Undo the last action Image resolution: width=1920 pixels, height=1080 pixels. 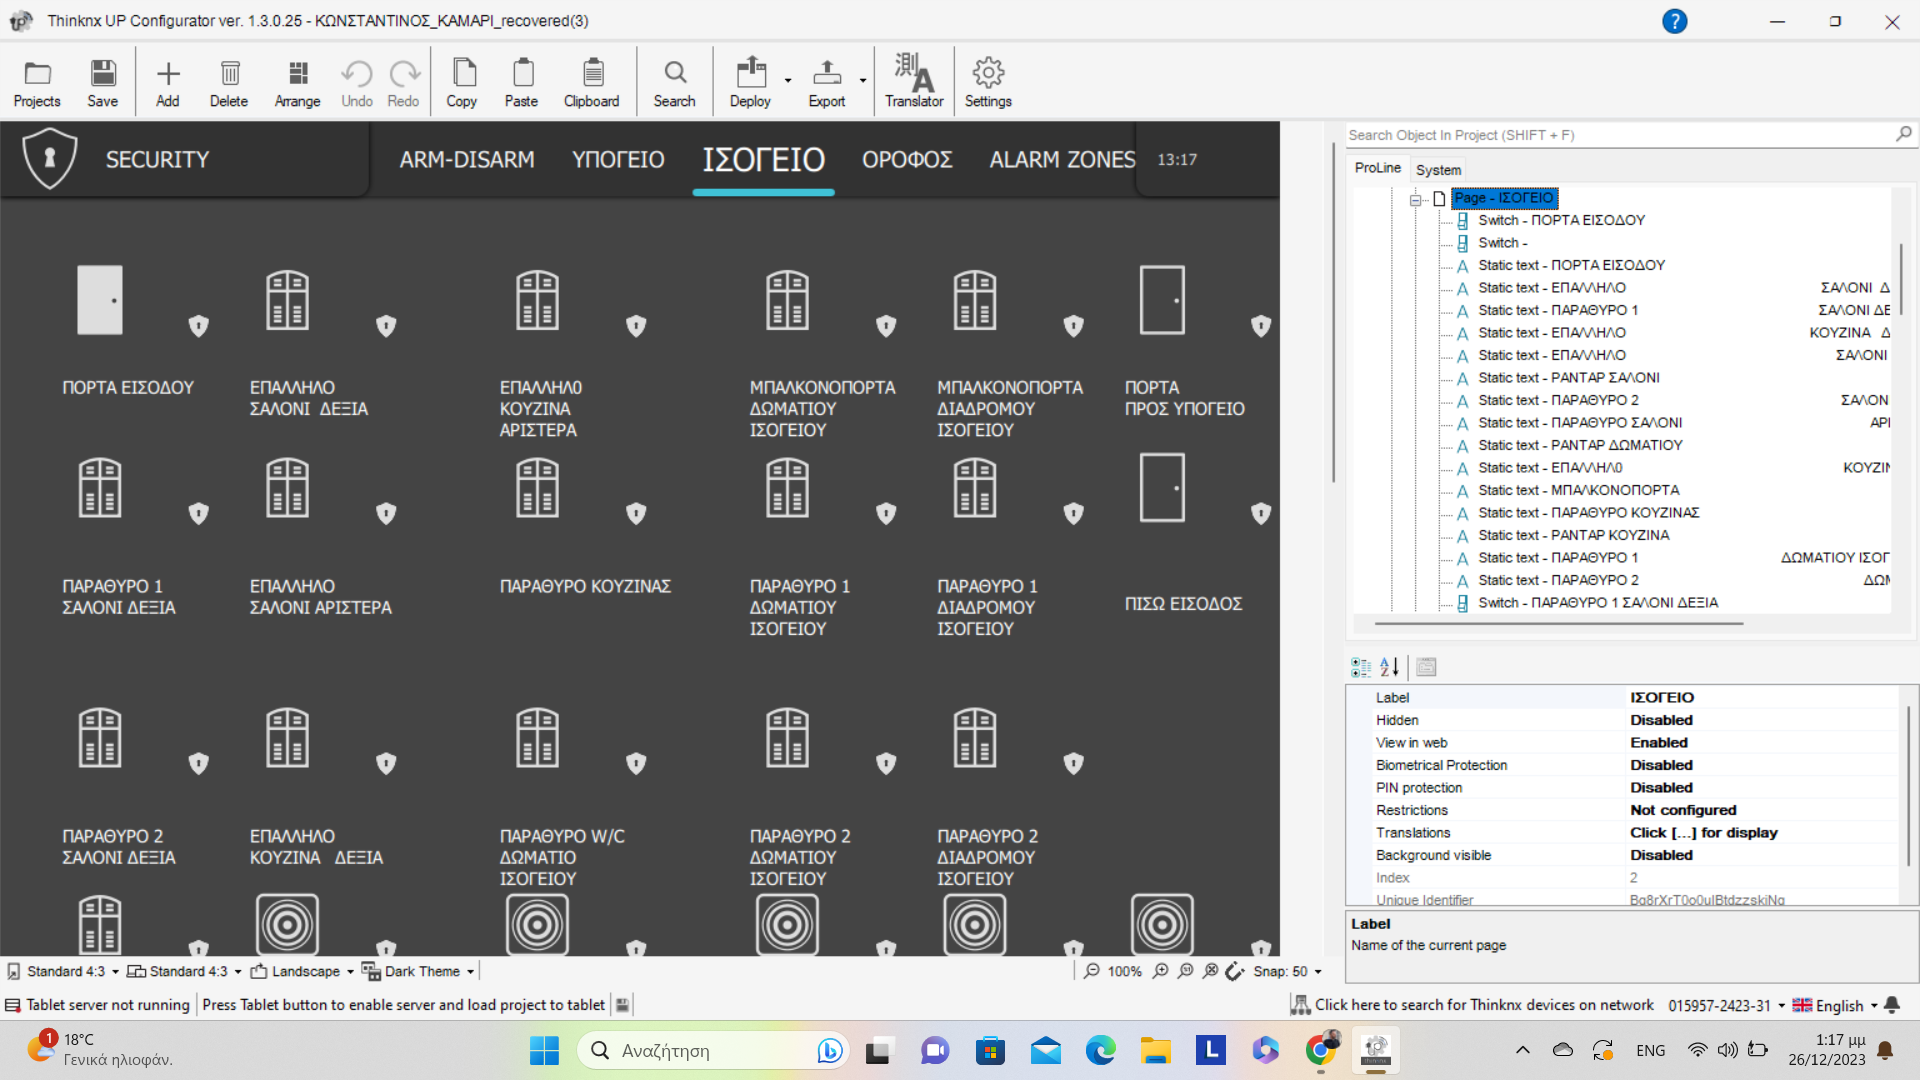point(356,83)
